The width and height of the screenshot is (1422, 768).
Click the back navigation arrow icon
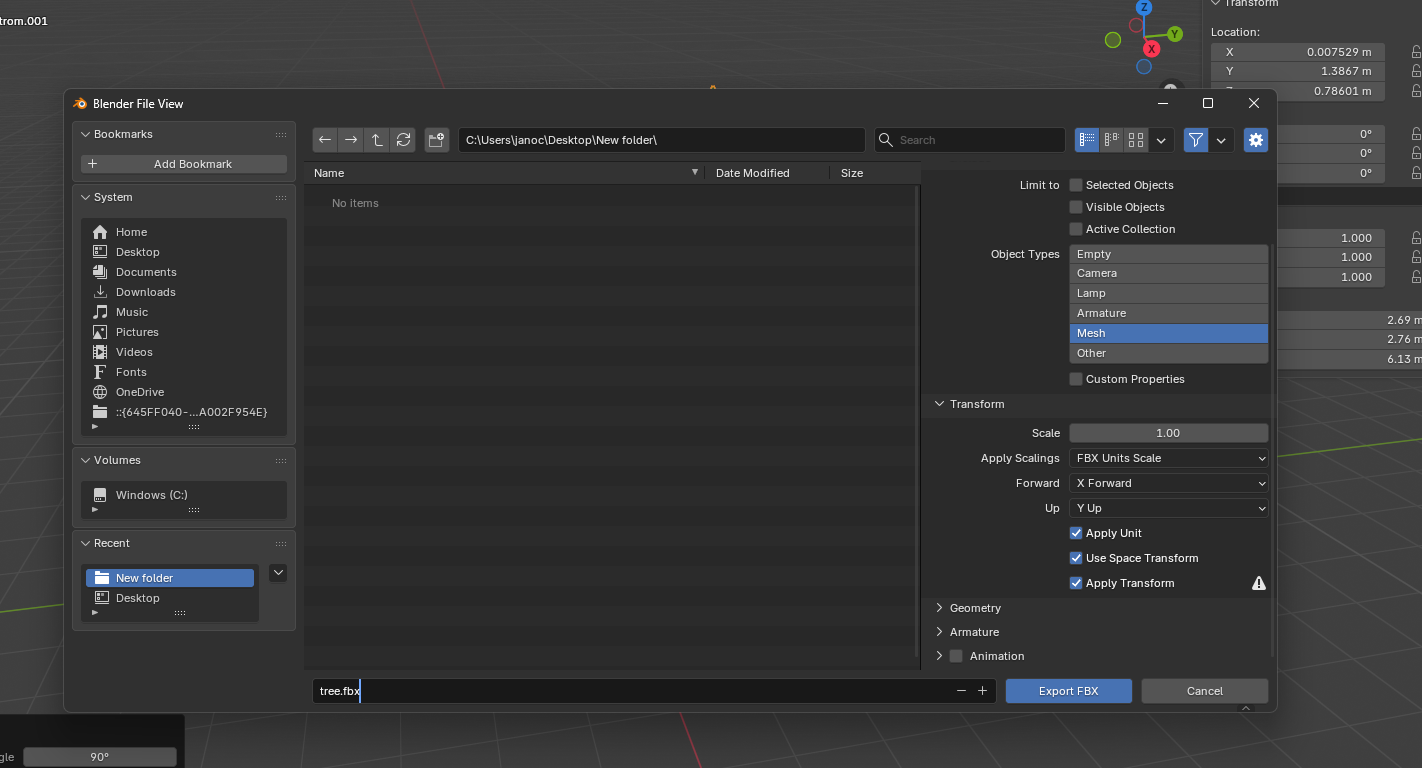point(325,140)
